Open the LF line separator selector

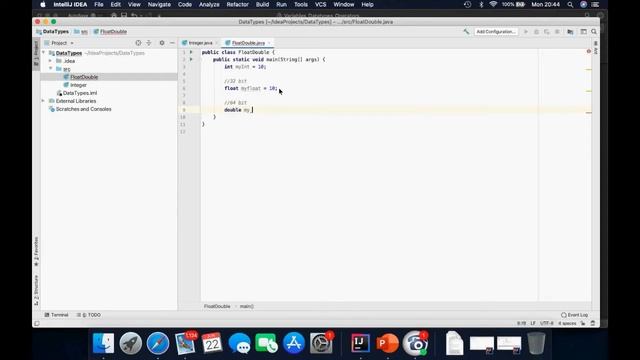[x=533, y=323]
